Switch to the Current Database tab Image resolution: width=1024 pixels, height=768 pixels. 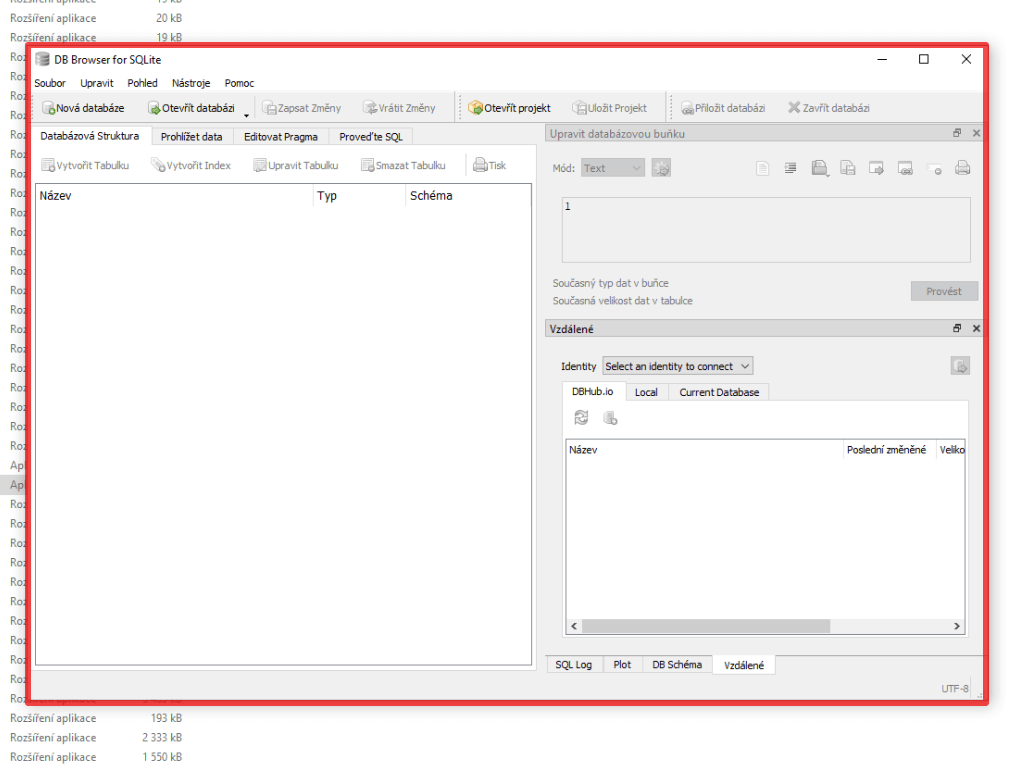pyautogui.click(x=719, y=392)
